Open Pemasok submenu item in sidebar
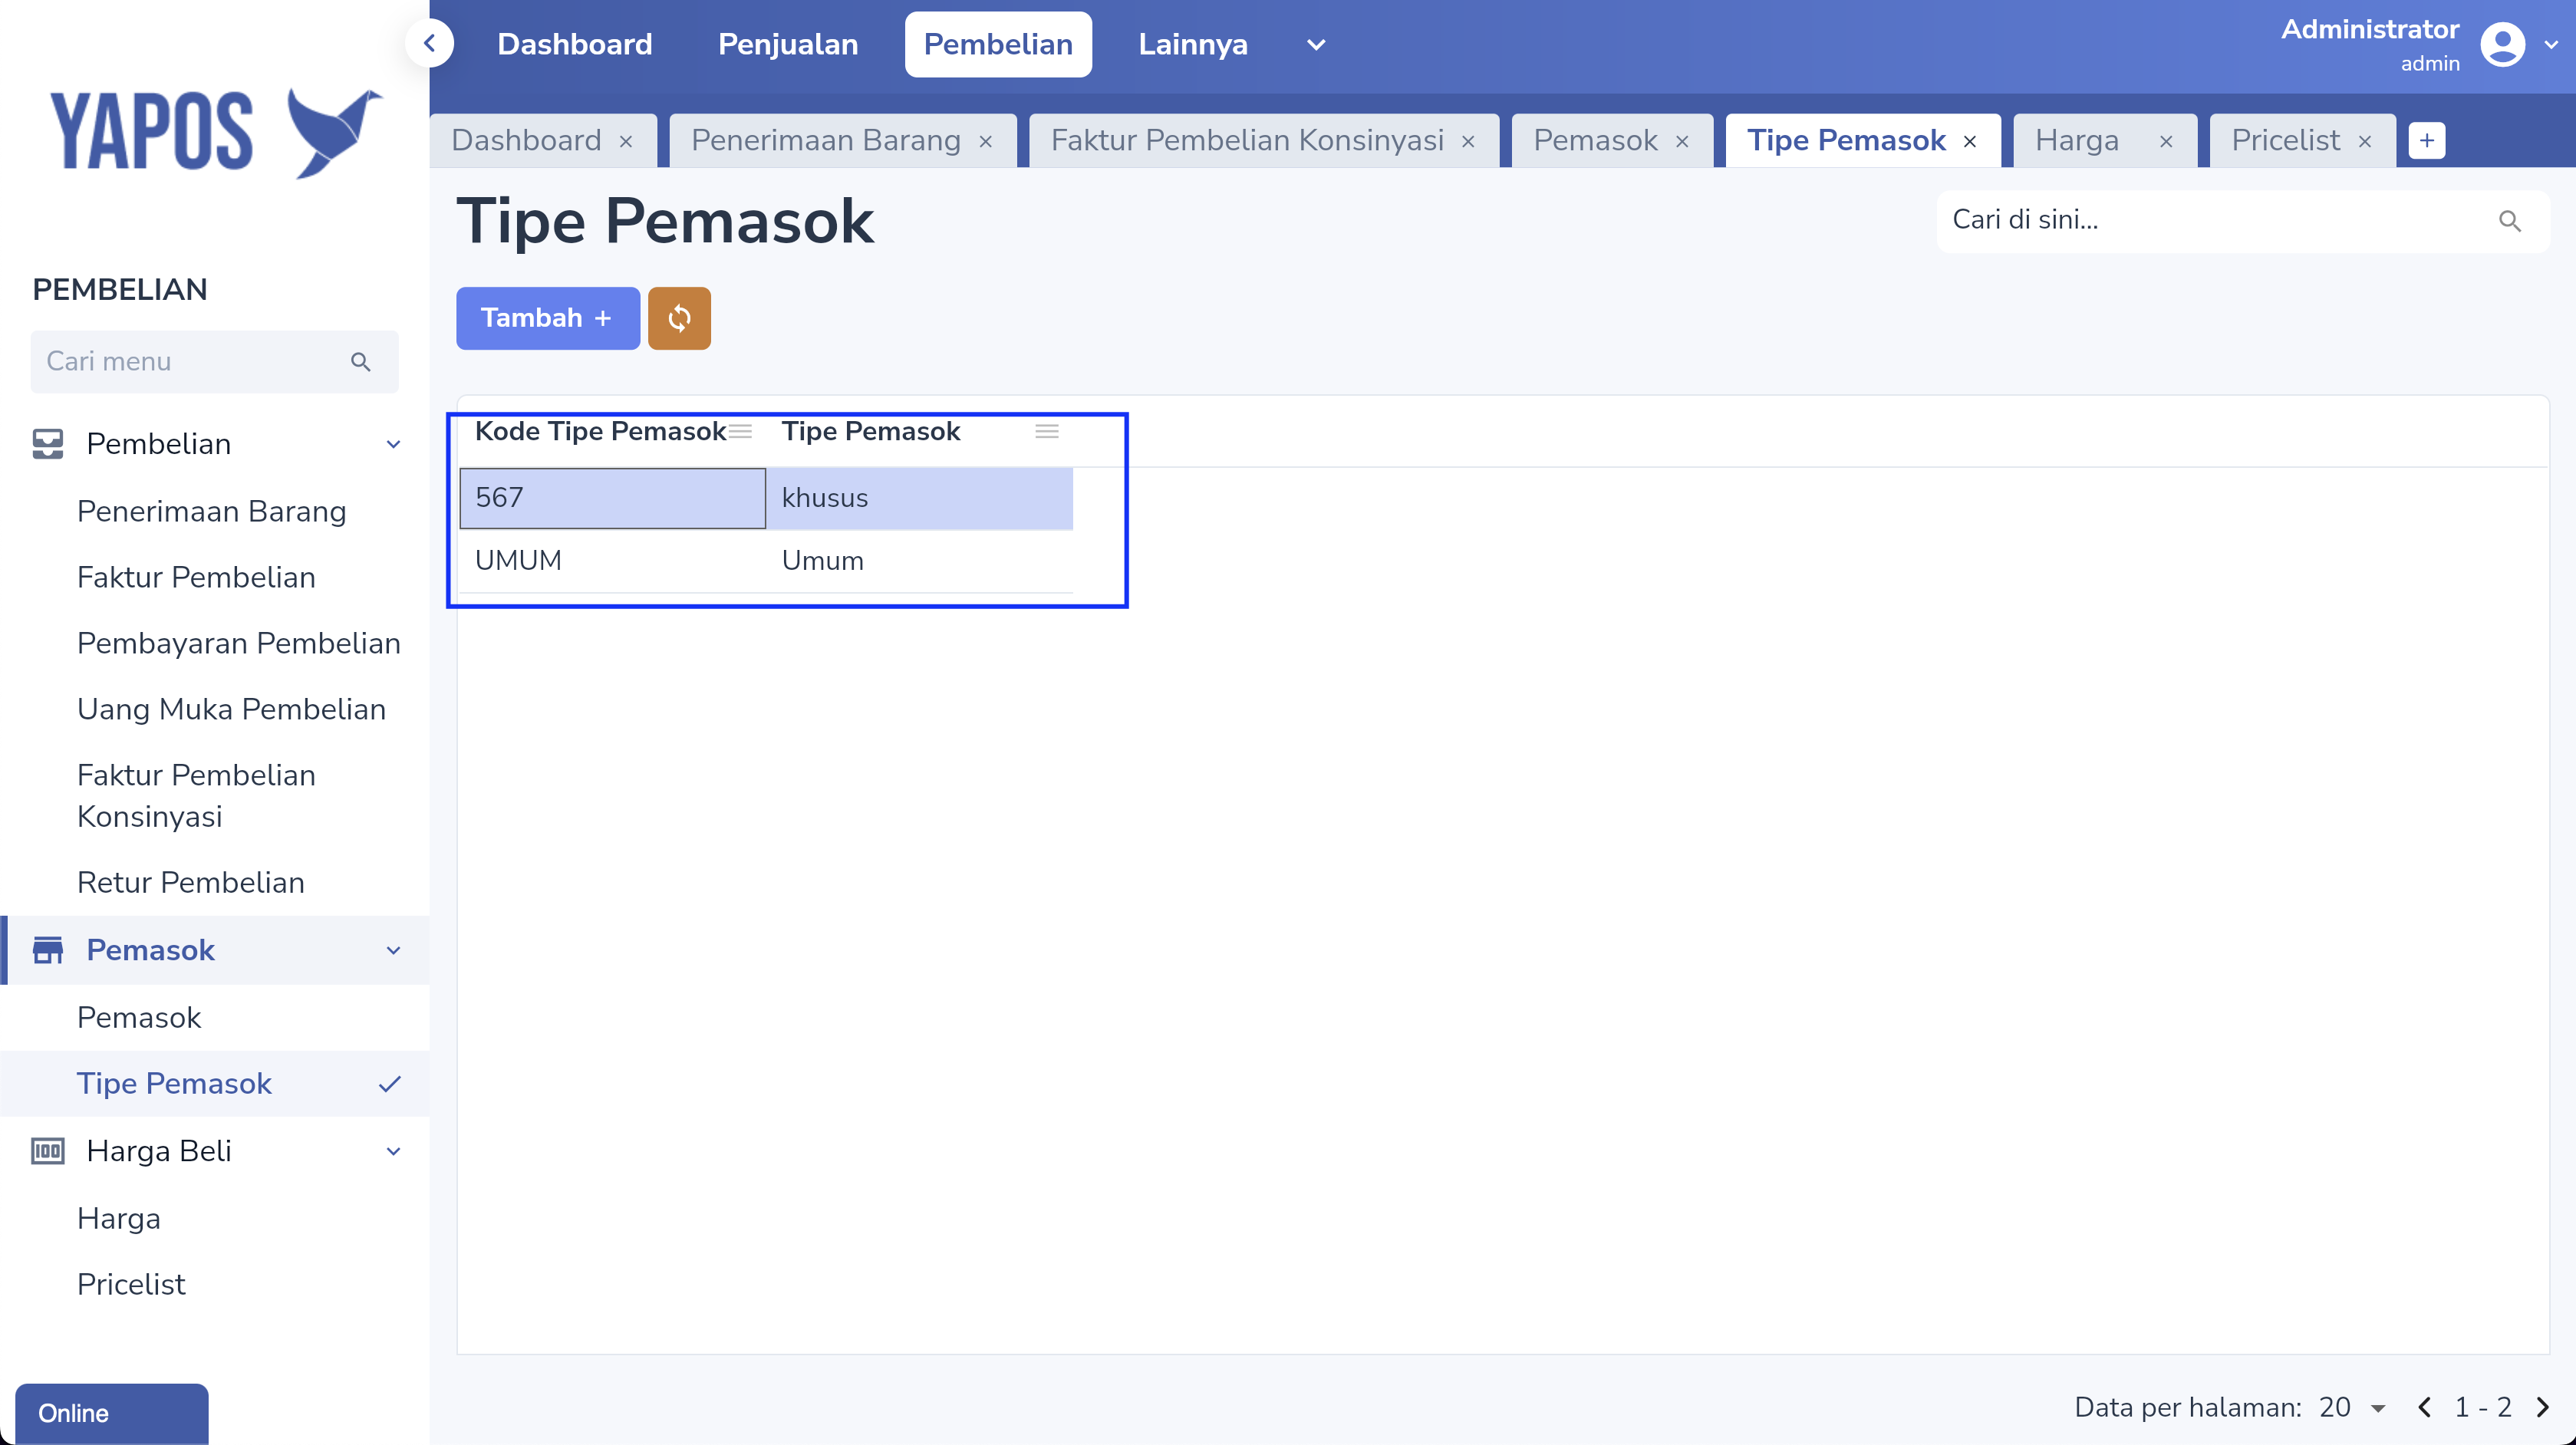Viewport: 2576px width, 1445px height. coord(139,1017)
